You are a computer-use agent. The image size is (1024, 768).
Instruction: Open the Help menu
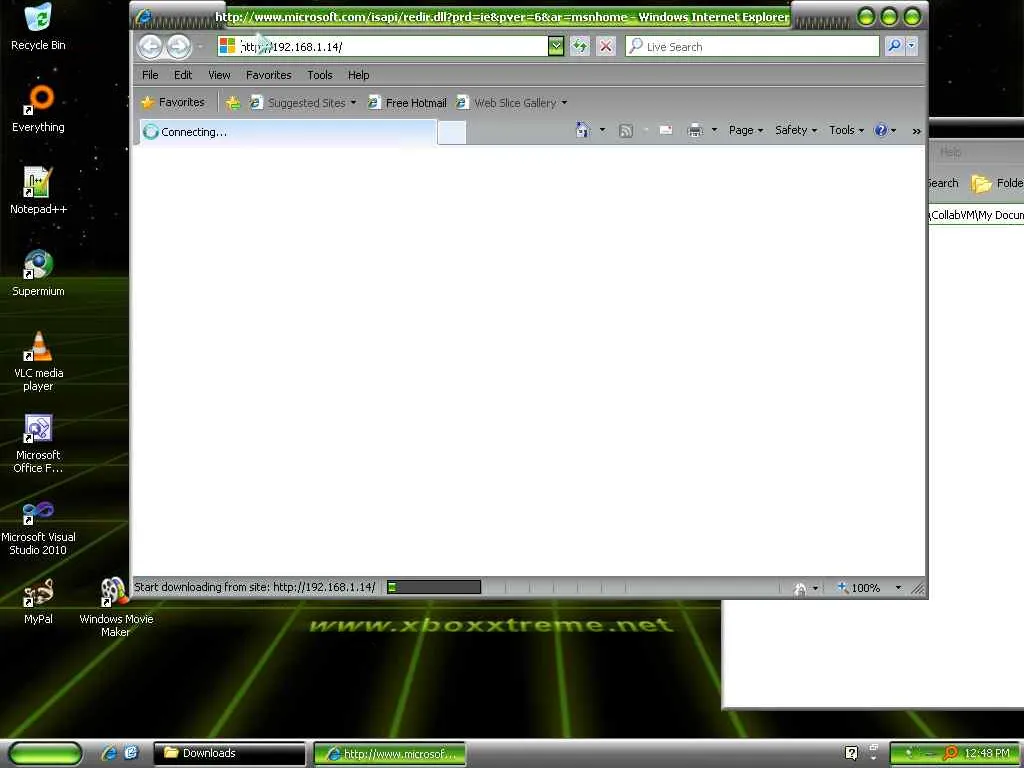coord(359,75)
